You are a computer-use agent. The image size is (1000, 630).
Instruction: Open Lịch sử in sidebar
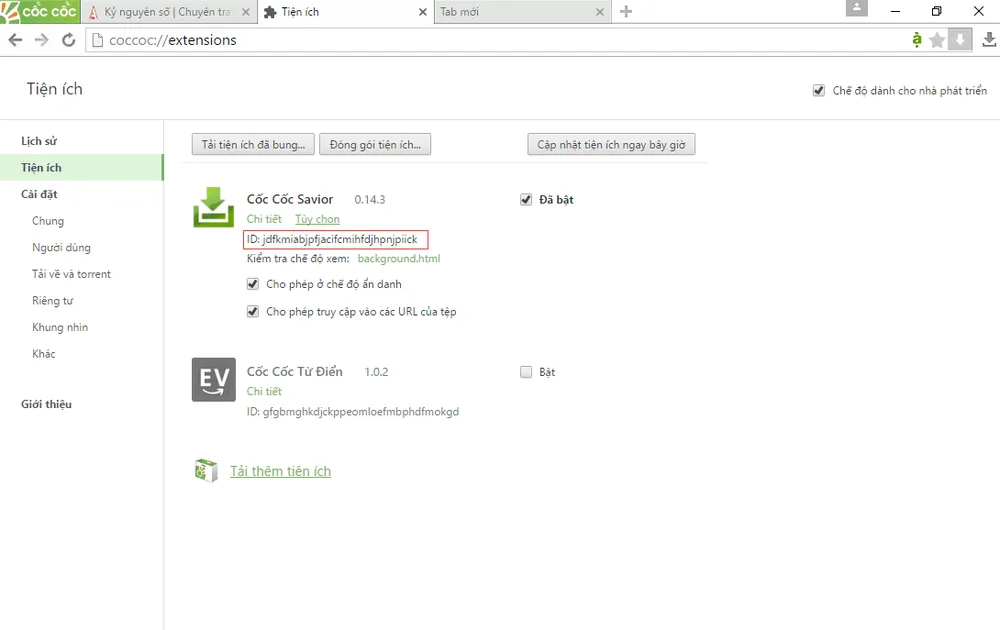[x=39, y=141]
